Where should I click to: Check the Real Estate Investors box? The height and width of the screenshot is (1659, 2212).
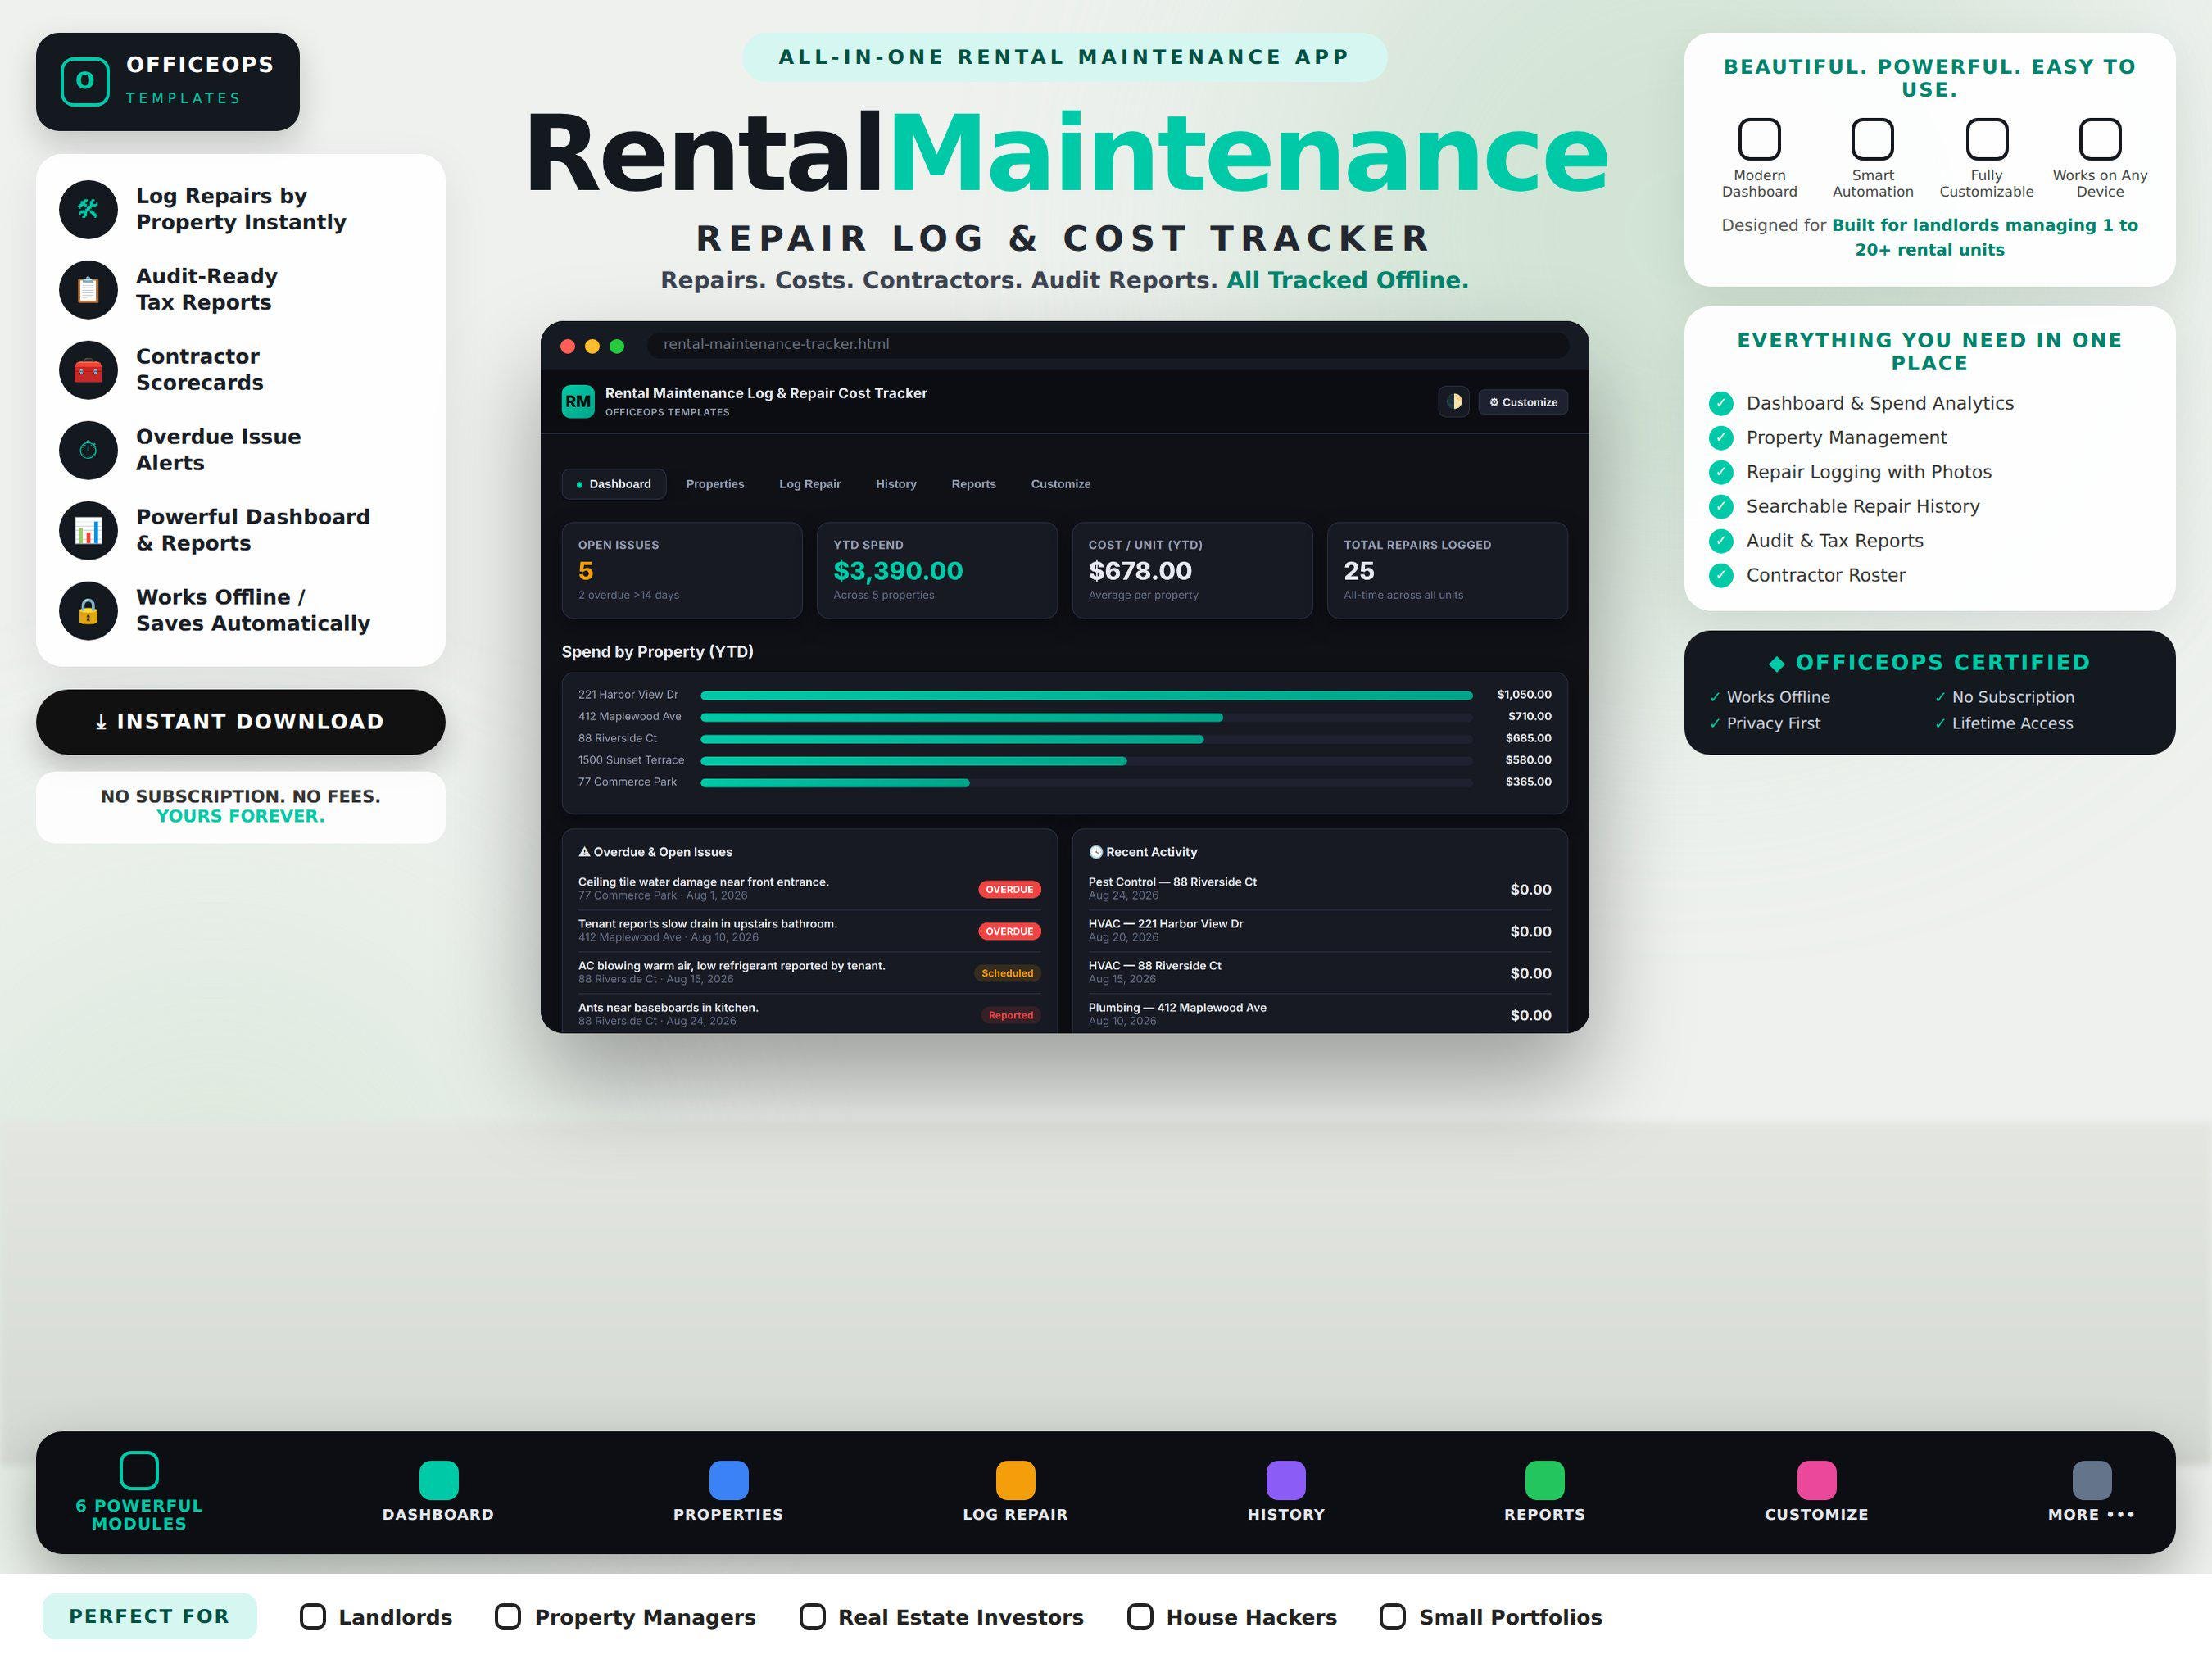coord(812,1616)
